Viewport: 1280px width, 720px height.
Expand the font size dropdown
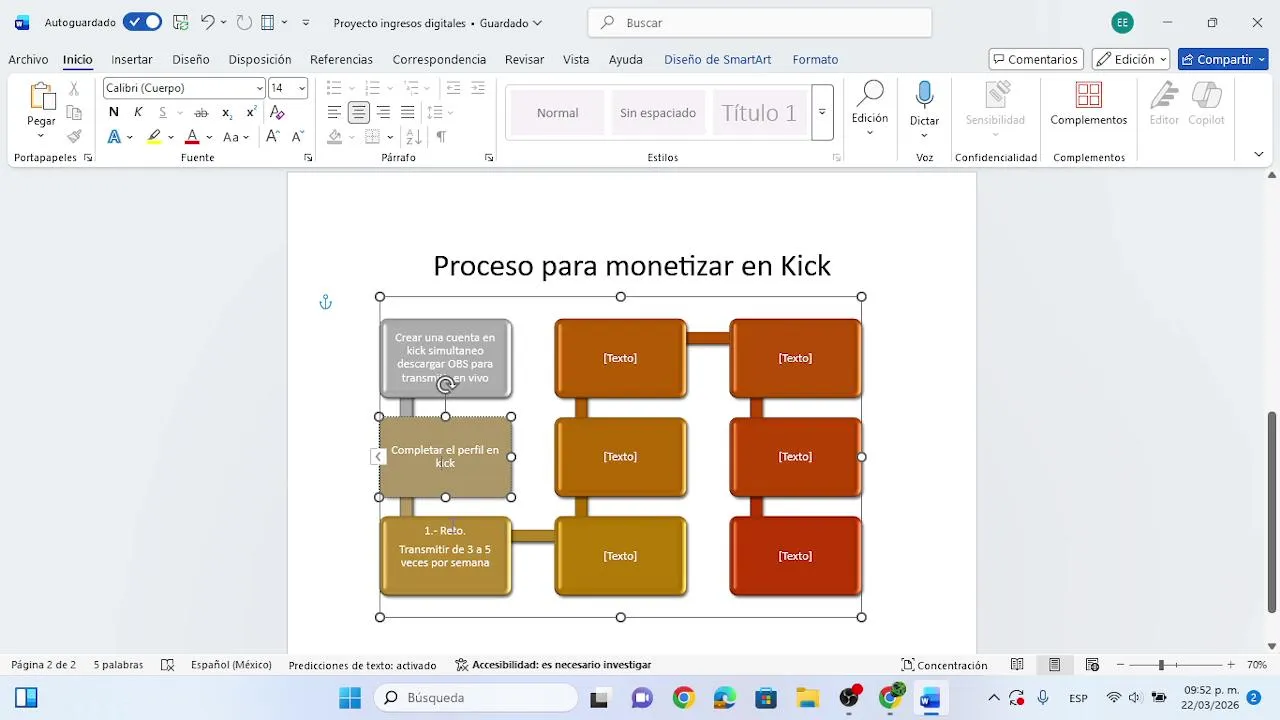302,88
